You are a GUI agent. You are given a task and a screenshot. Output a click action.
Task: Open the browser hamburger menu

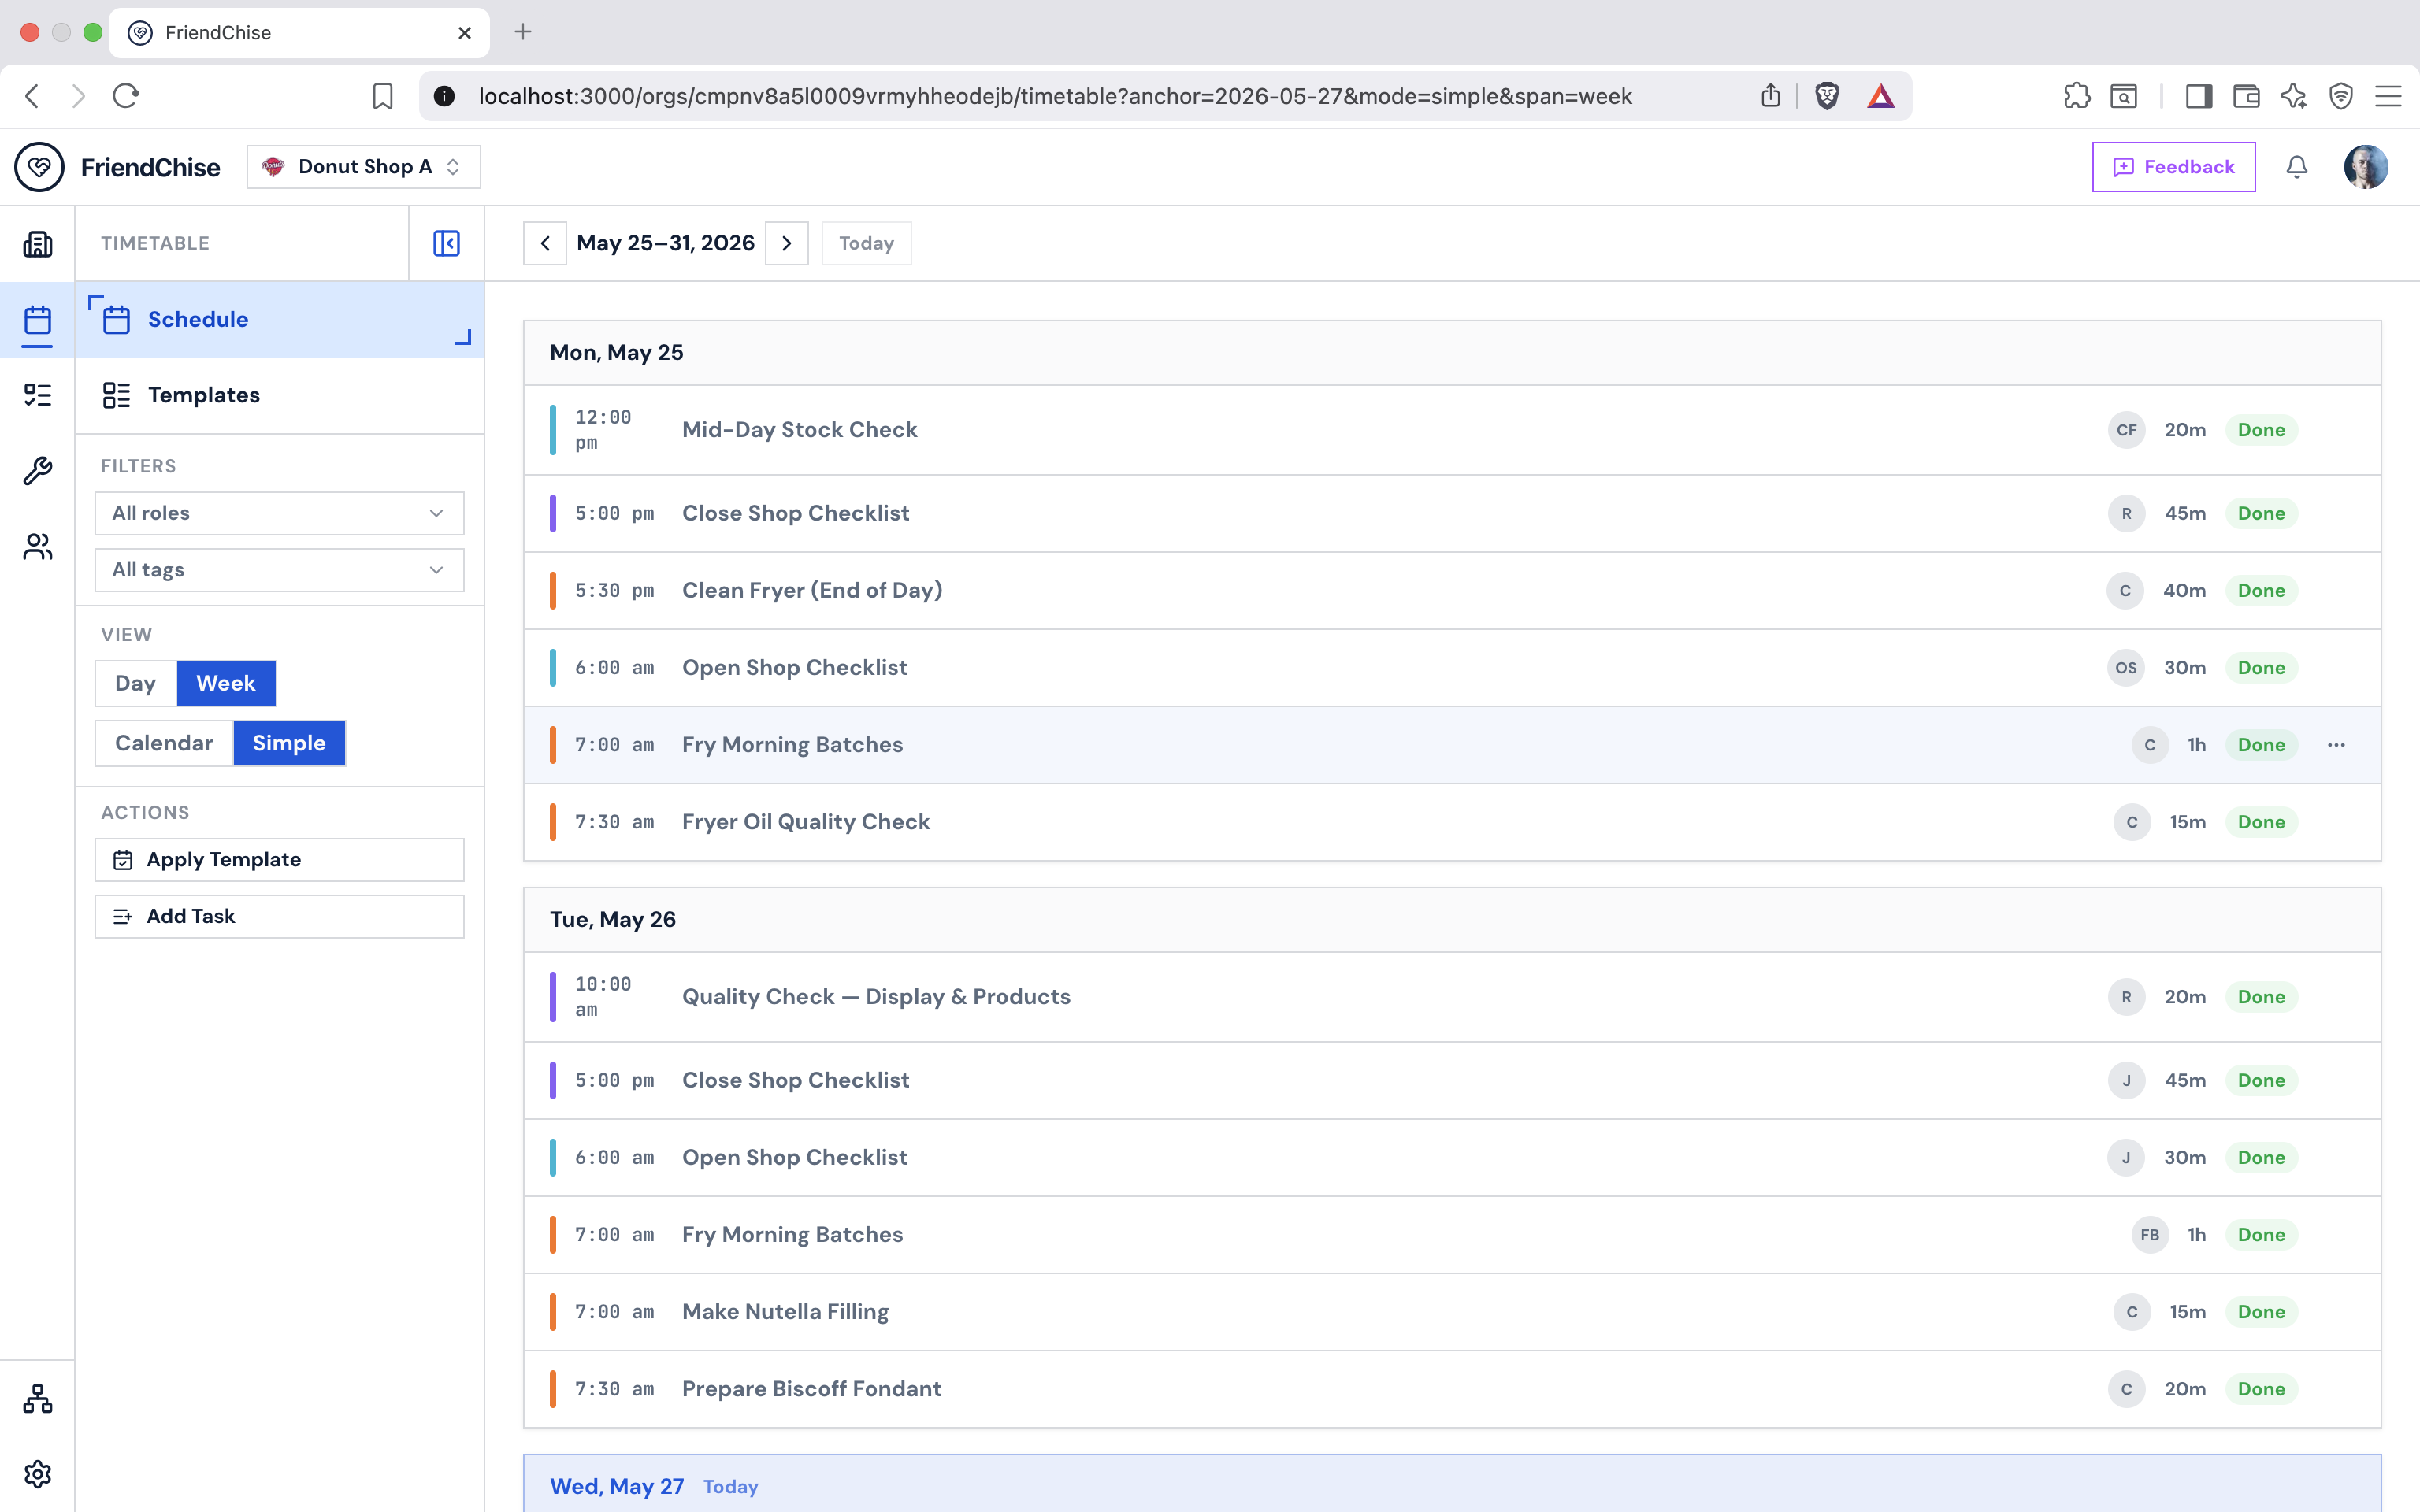coord(2389,96)
